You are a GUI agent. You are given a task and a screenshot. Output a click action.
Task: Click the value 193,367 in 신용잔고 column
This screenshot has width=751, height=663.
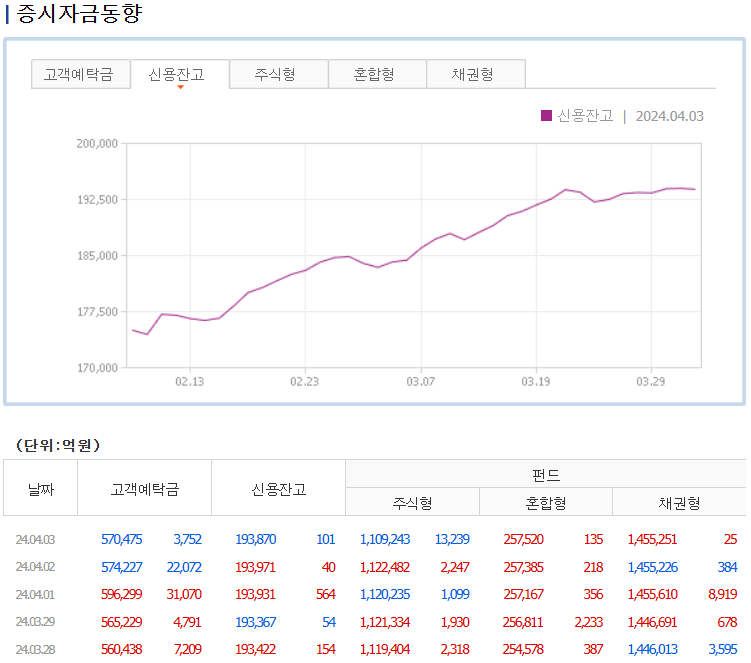pyautogui.click(x=256, y=622)
